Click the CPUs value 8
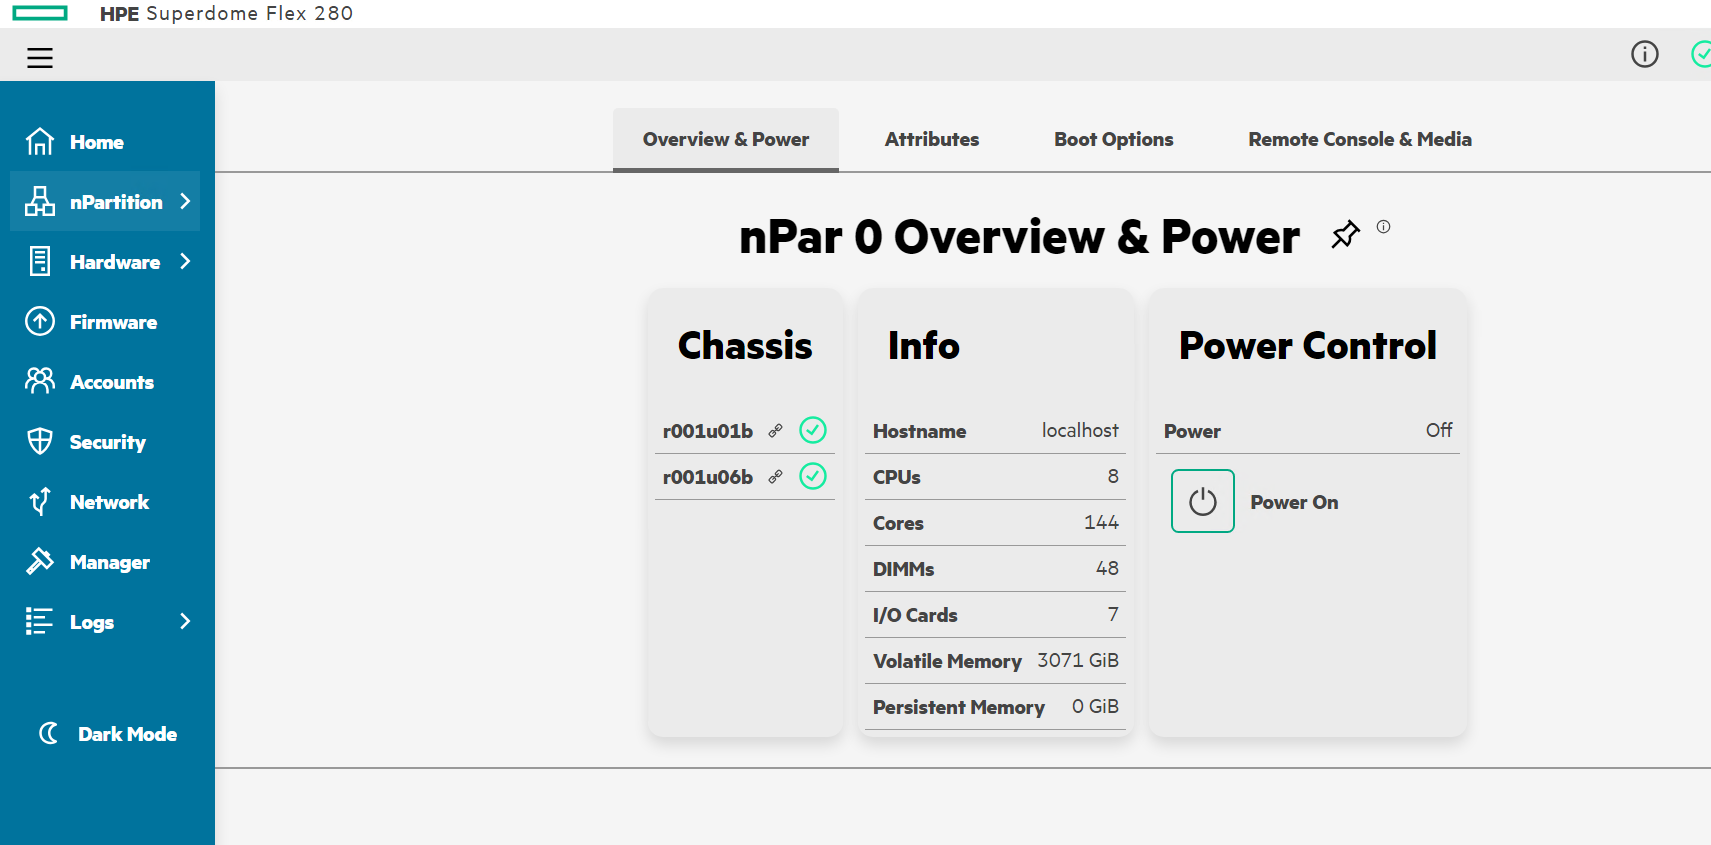 pos(1113,476)
